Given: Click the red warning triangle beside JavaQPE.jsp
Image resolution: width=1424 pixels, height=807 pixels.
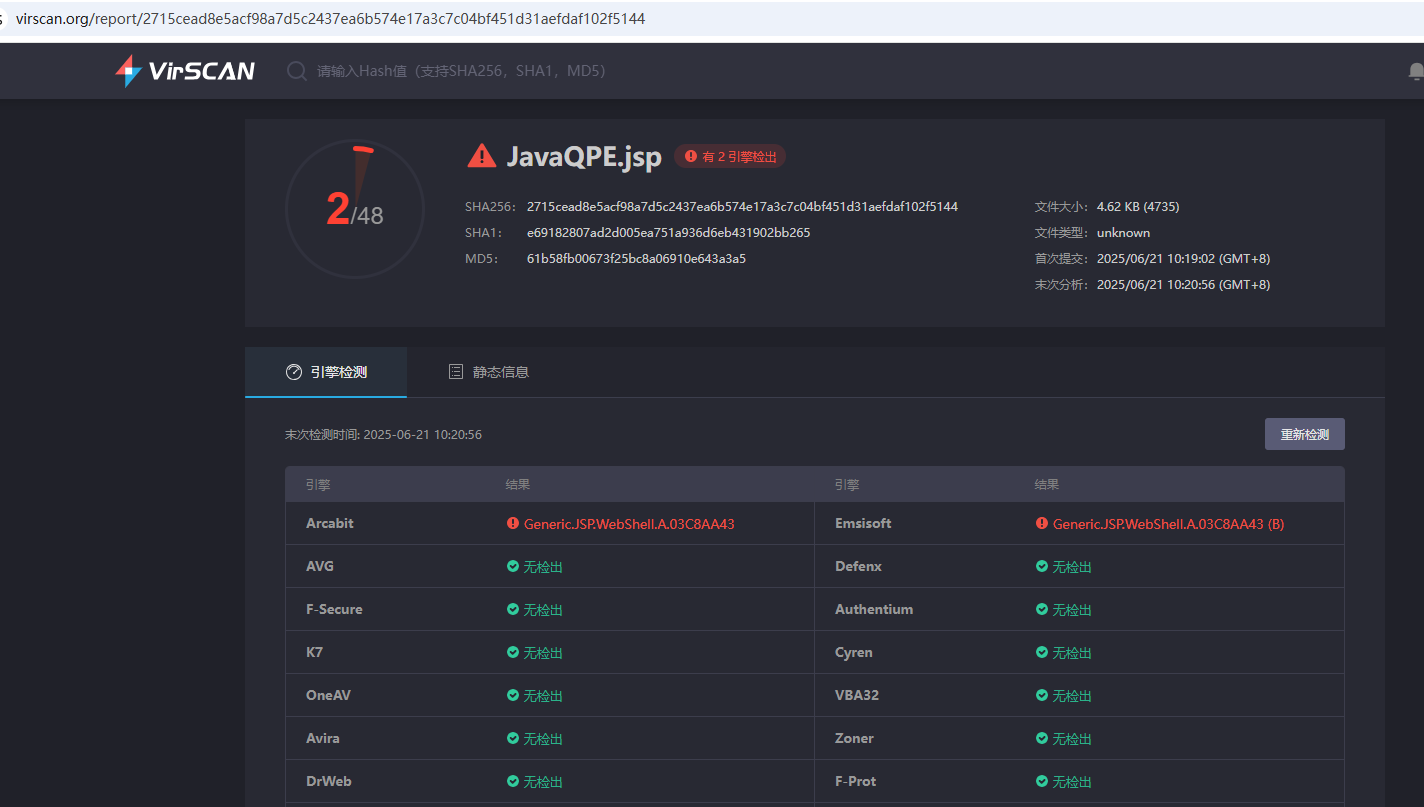Looking at the screenshot, I should (481, 156).
